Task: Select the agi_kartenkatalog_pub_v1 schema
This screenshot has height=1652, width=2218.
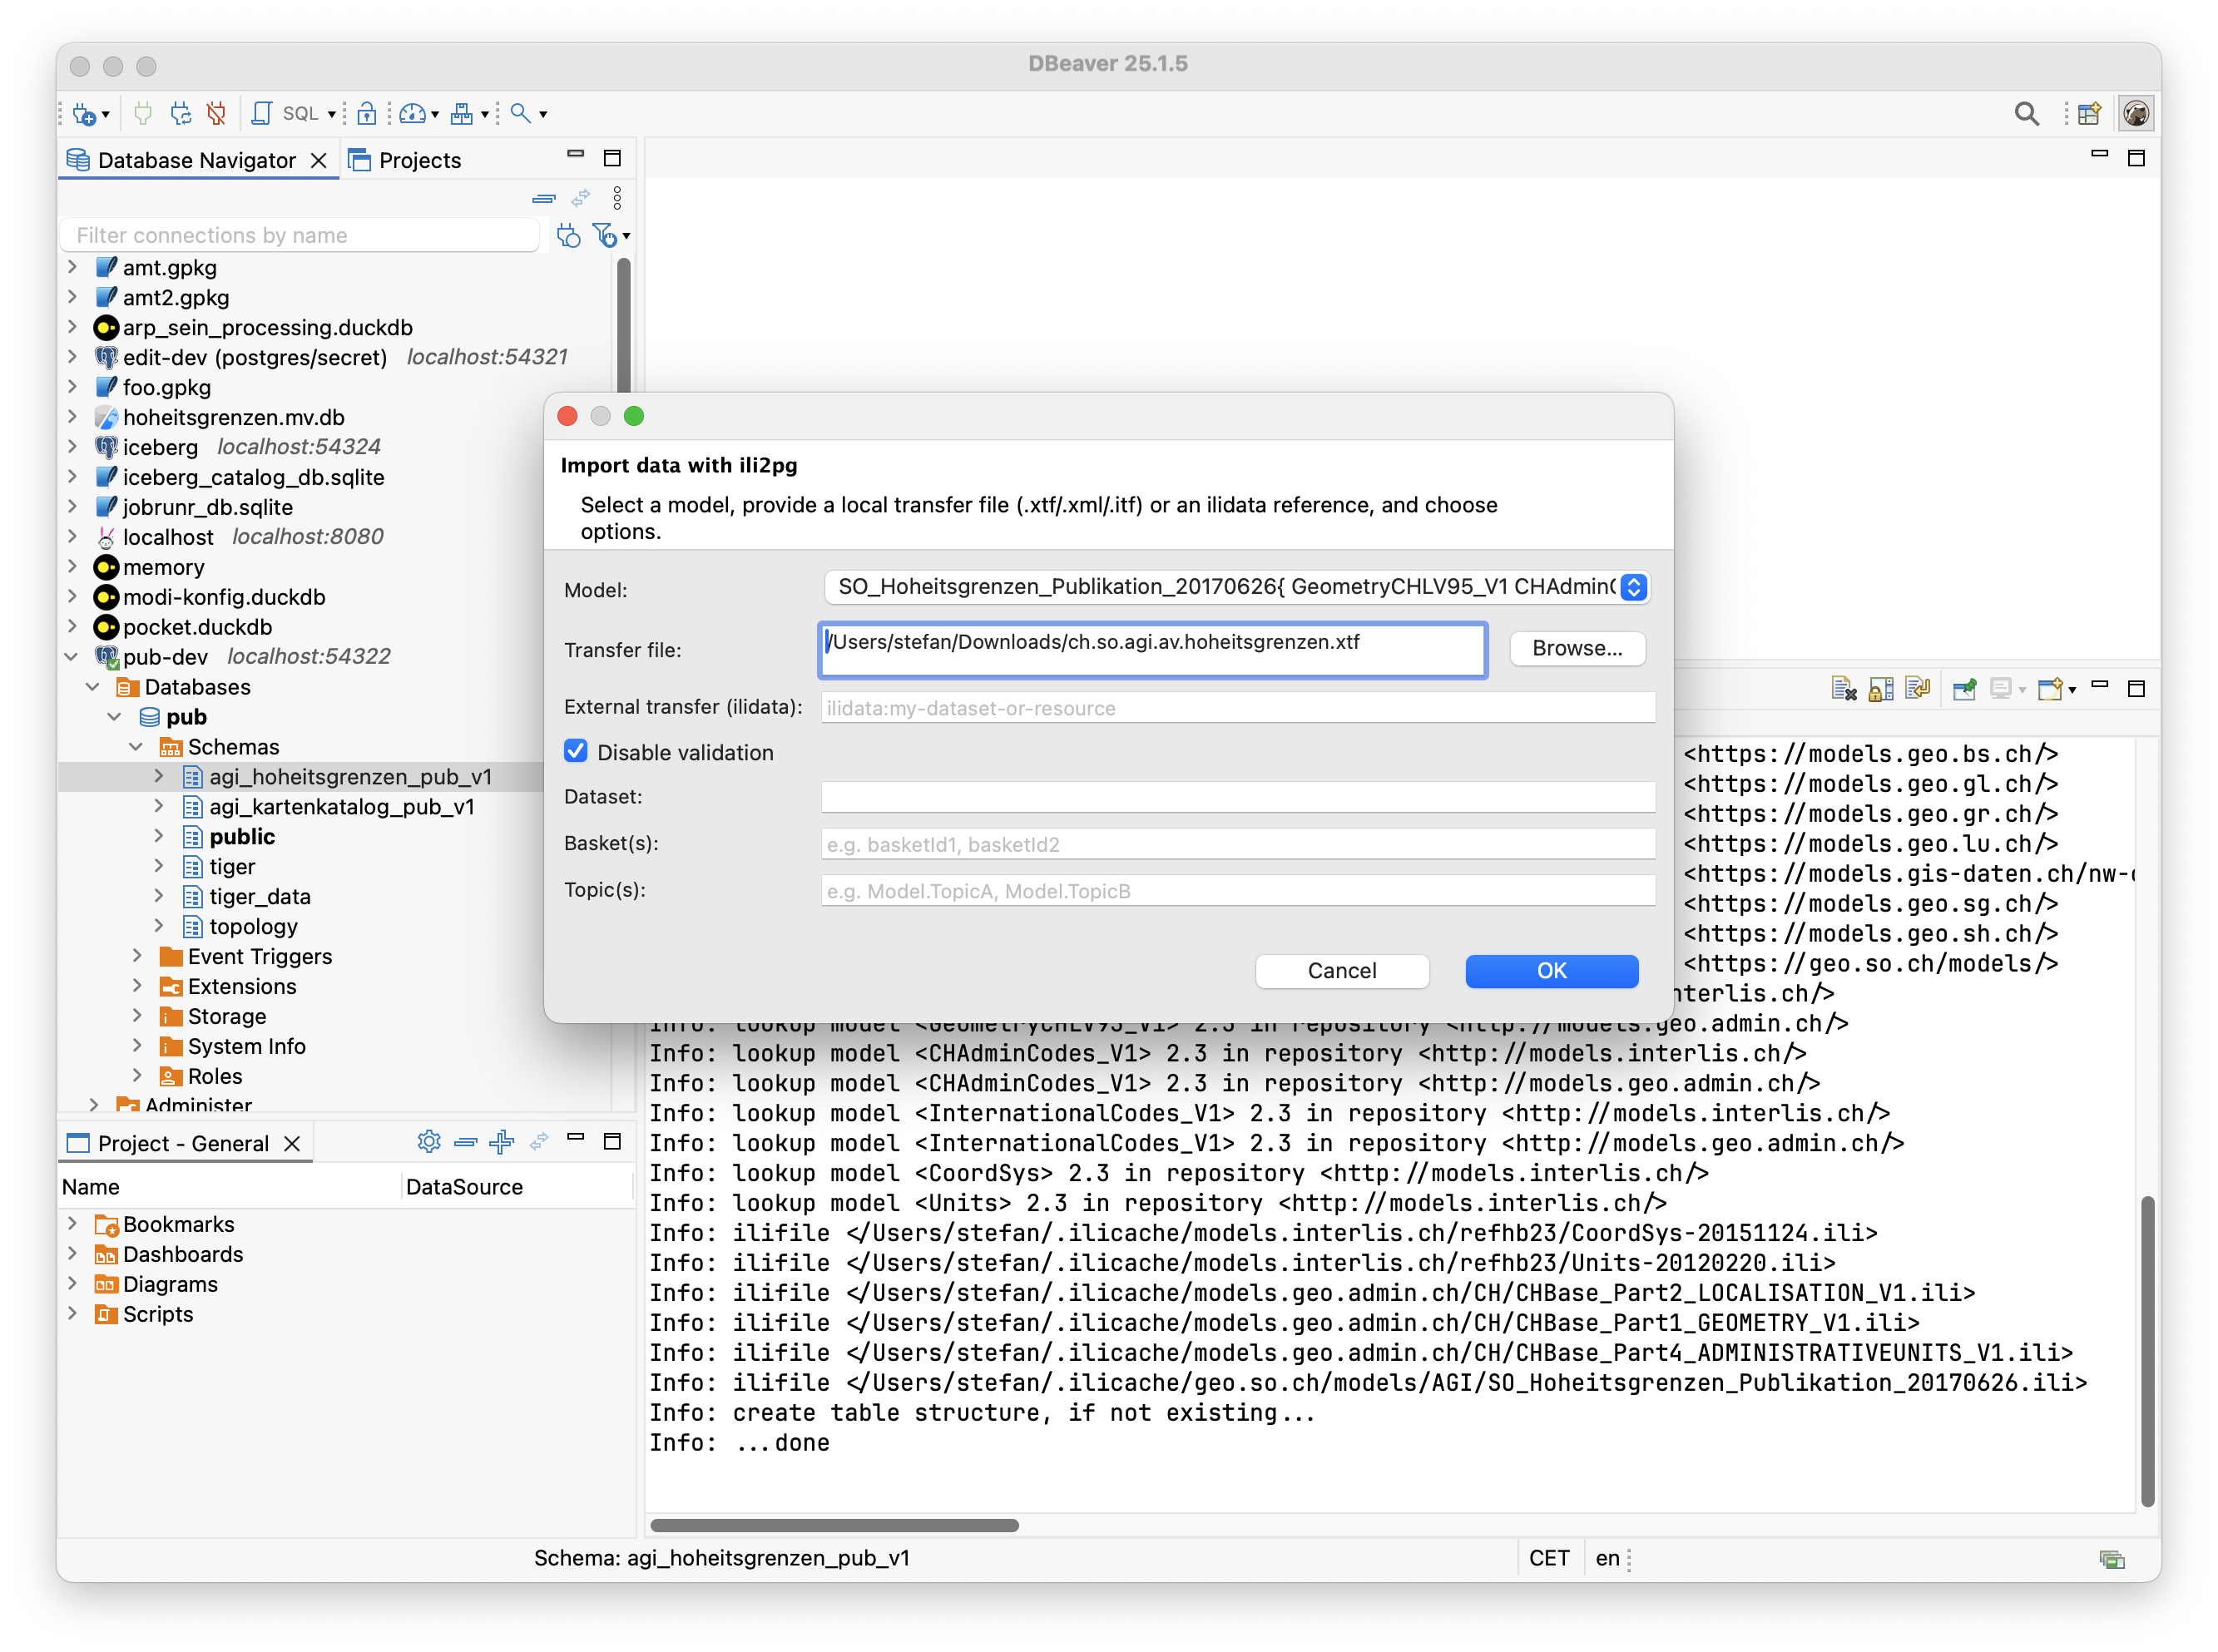Action: click(342, 806)
